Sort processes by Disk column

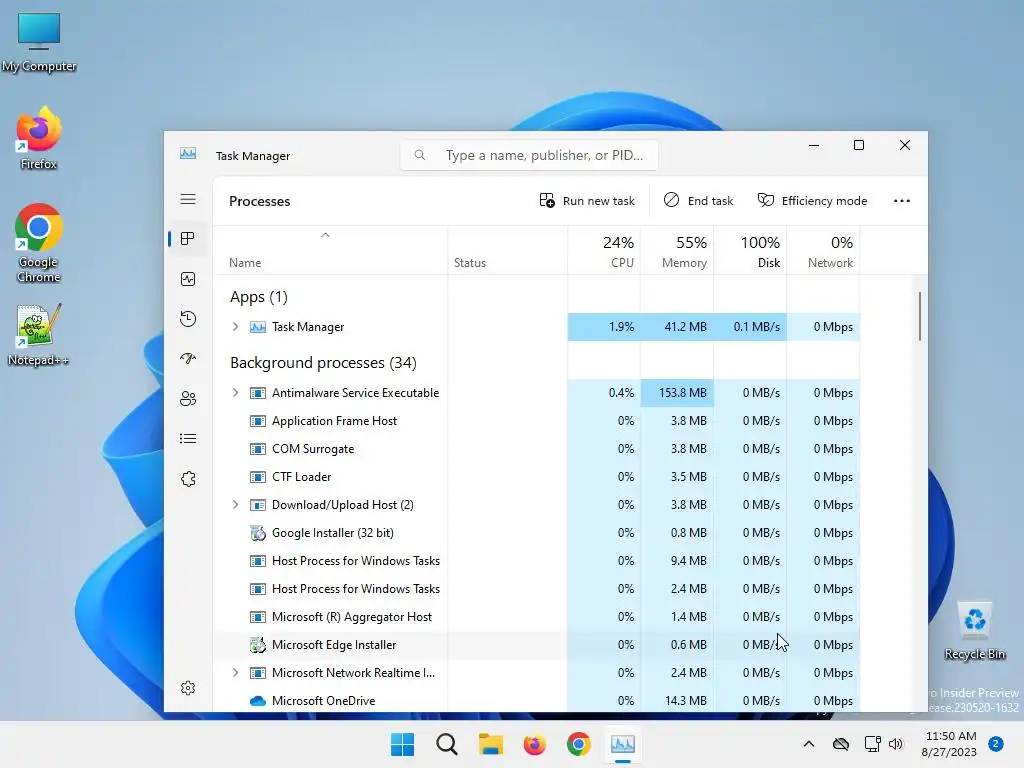750,251
